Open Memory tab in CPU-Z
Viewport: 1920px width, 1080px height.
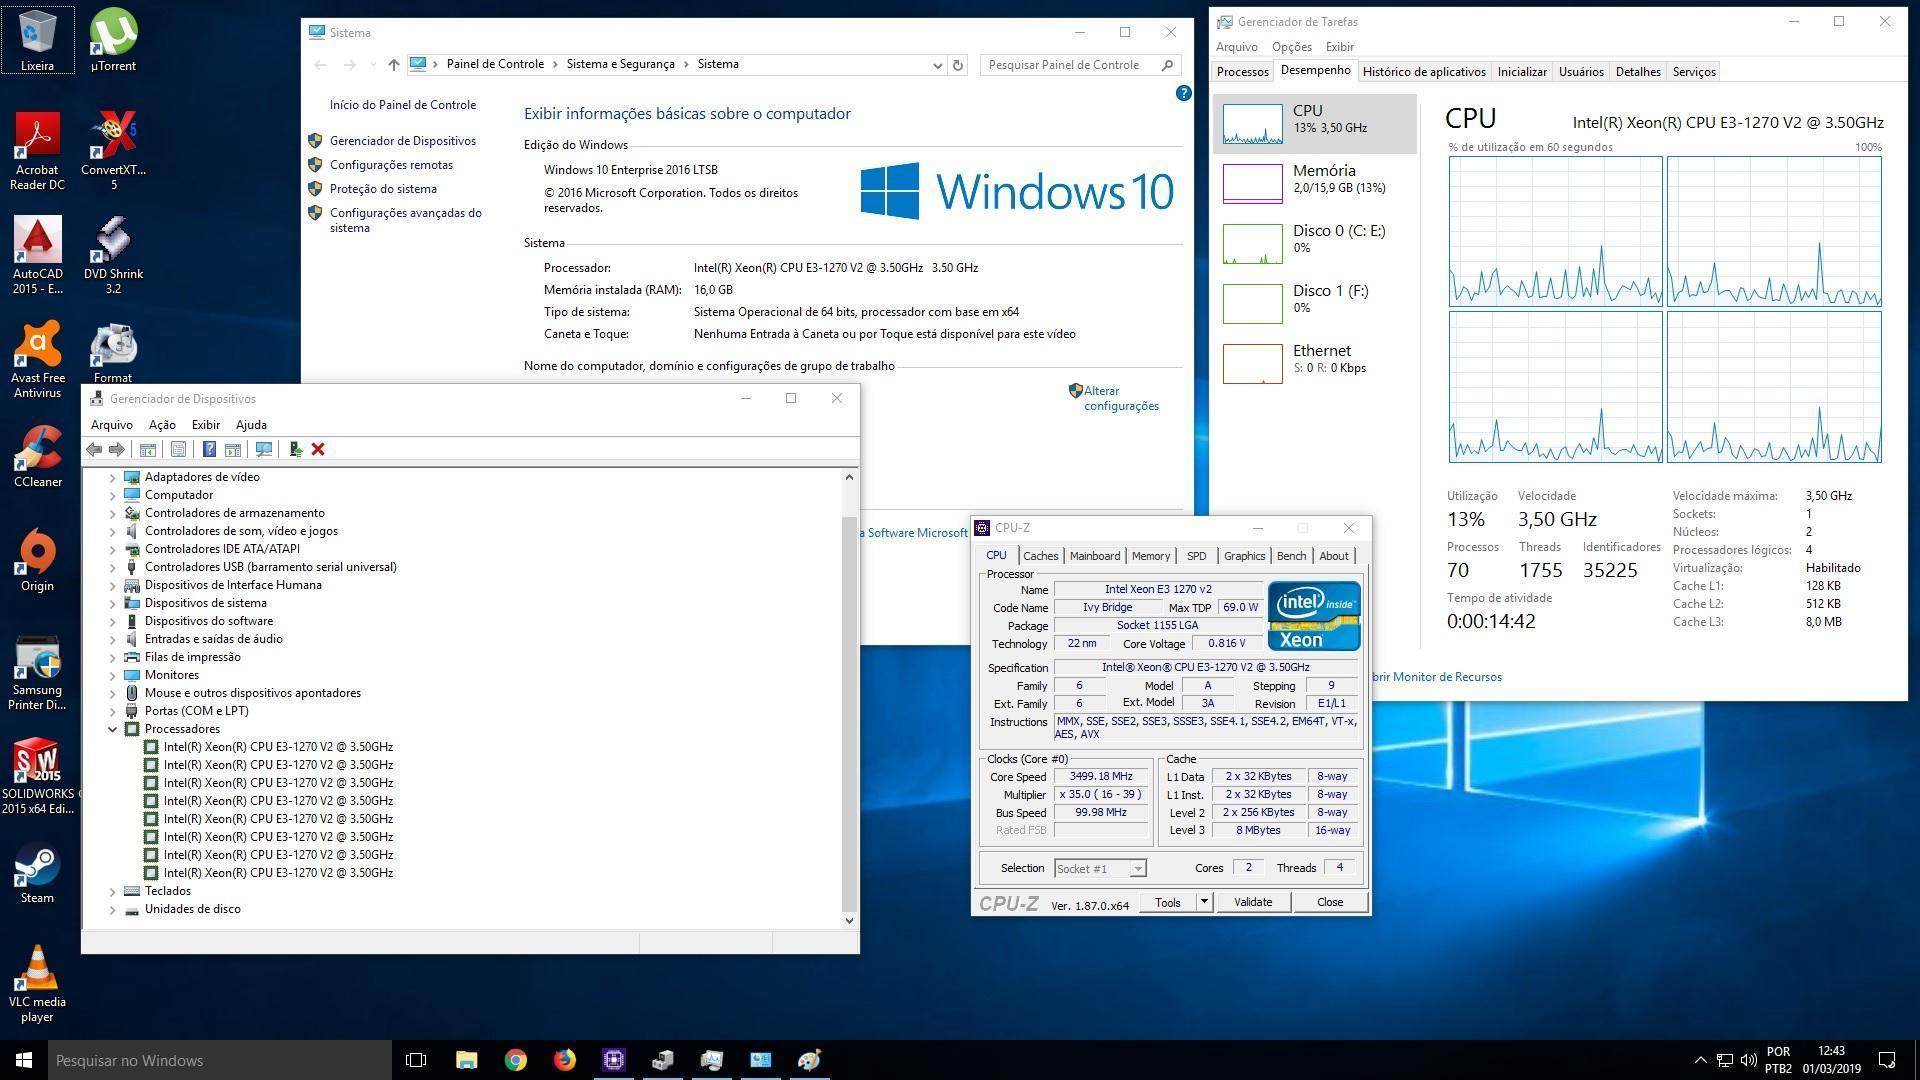(1151, 556)
